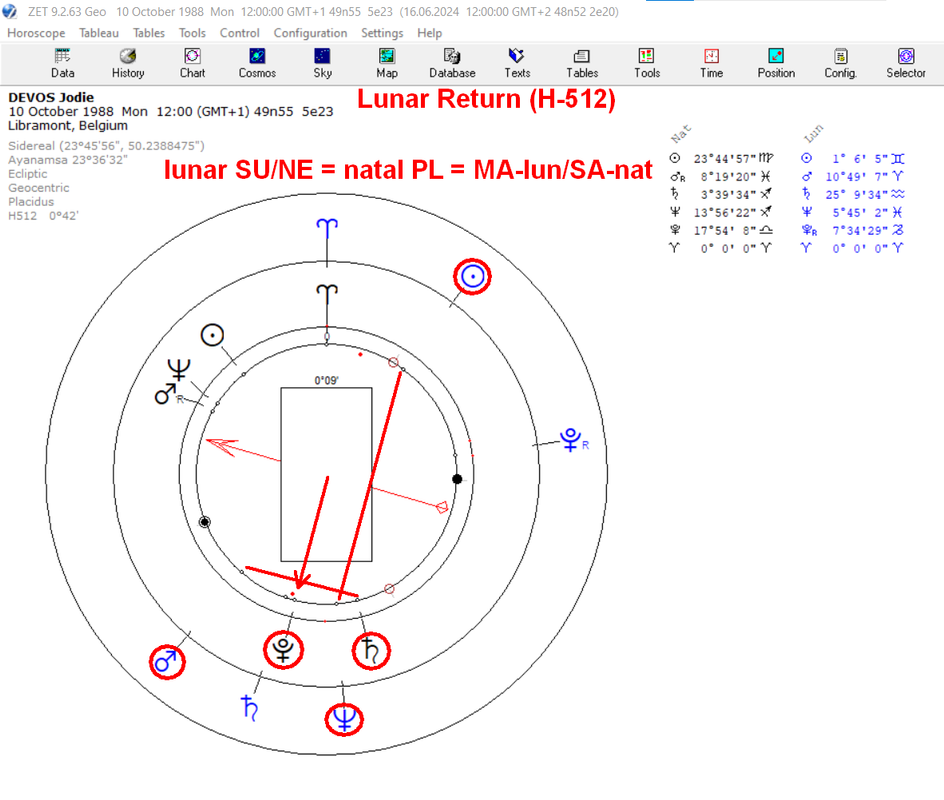Screen dimensions: 944x800
Task: Open the Configuration menu
Action: pyautogui.click(x=310, y=33)
